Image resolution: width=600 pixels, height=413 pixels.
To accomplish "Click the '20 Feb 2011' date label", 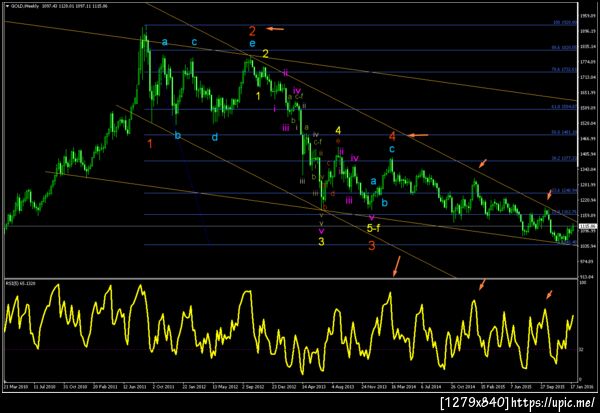I will coord(105,387).
